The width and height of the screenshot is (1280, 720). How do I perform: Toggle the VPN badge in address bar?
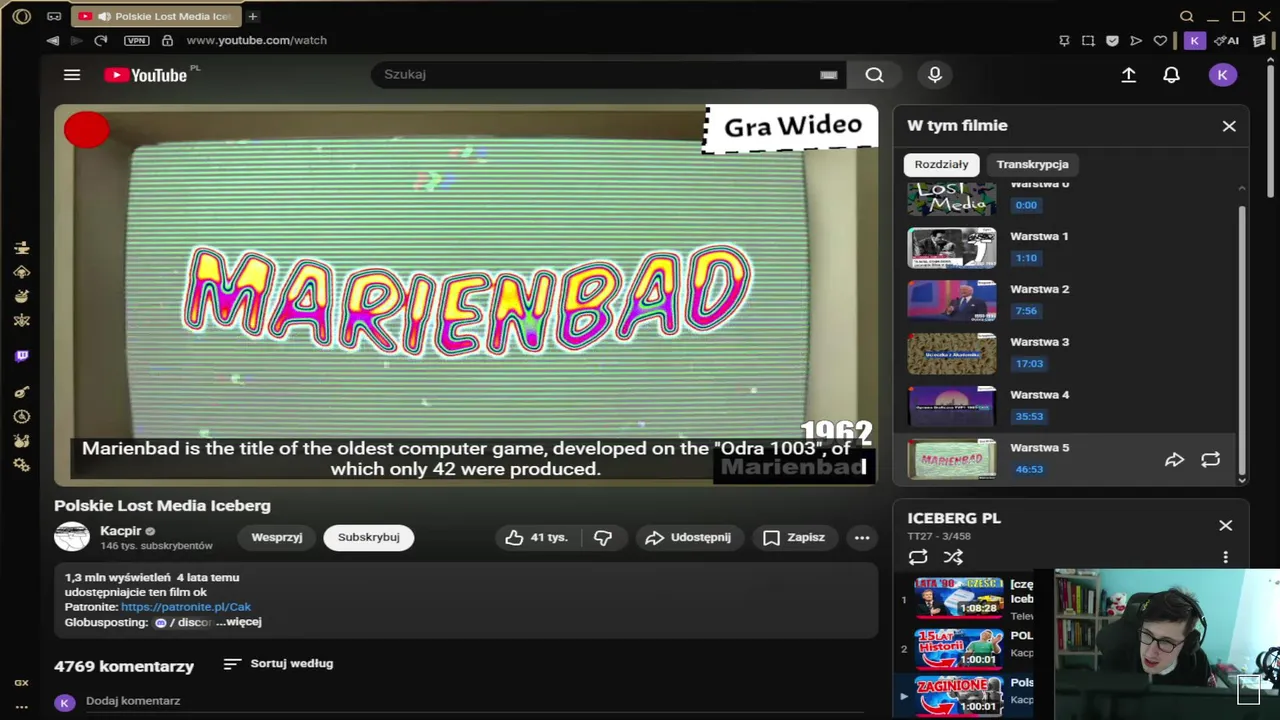136,40
